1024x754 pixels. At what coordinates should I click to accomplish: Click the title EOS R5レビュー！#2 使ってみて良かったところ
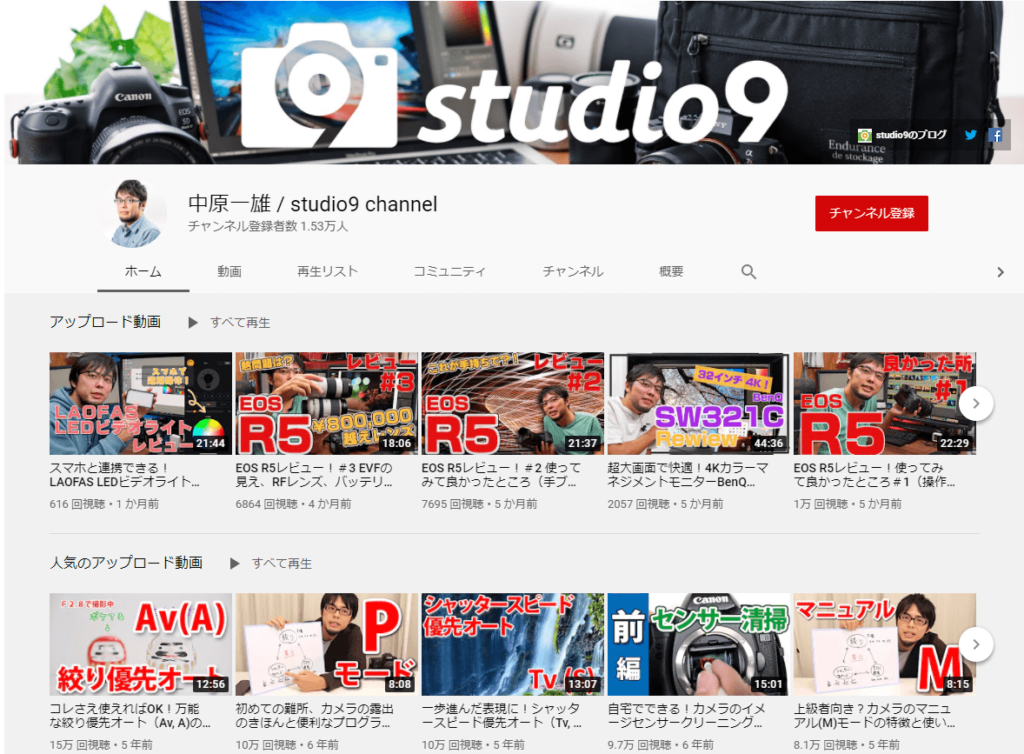pos(501,475)
